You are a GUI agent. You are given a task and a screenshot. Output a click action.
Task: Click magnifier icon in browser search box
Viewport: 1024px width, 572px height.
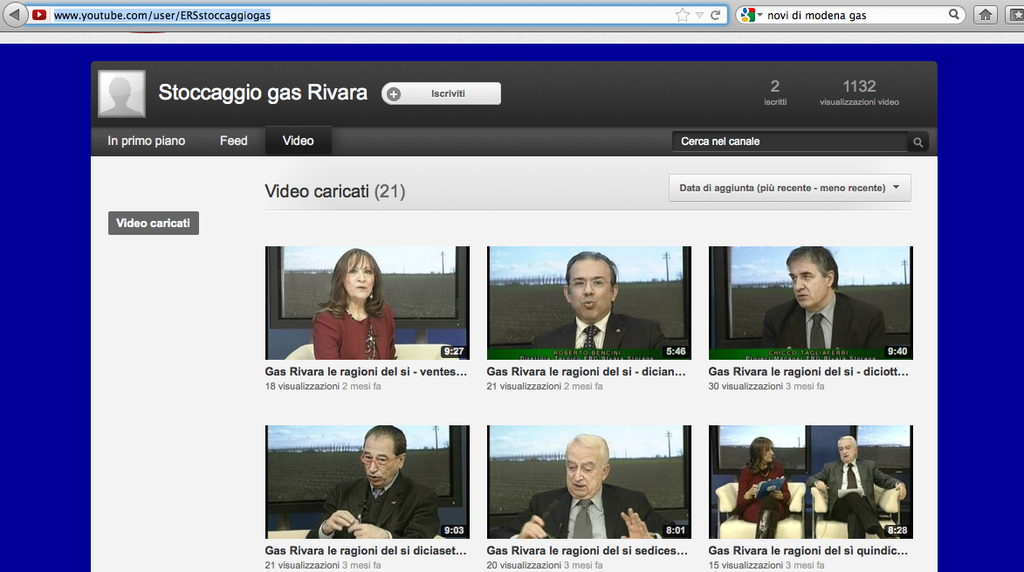954,15
